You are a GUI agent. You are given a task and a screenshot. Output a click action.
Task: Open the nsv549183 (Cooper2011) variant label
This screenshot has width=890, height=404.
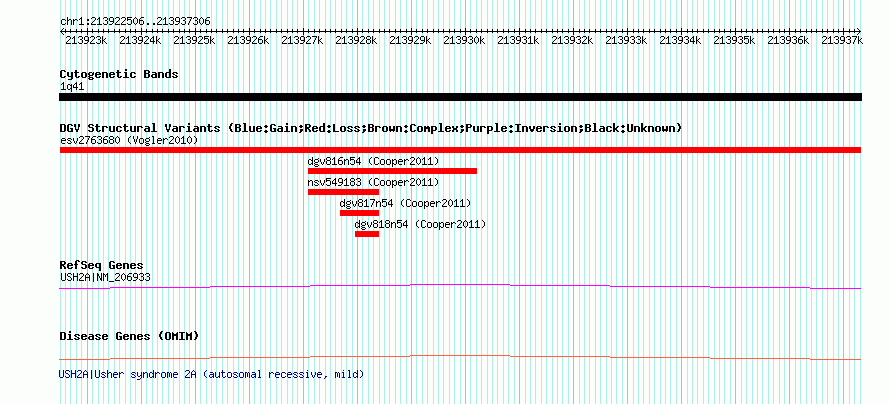(373, 182)
